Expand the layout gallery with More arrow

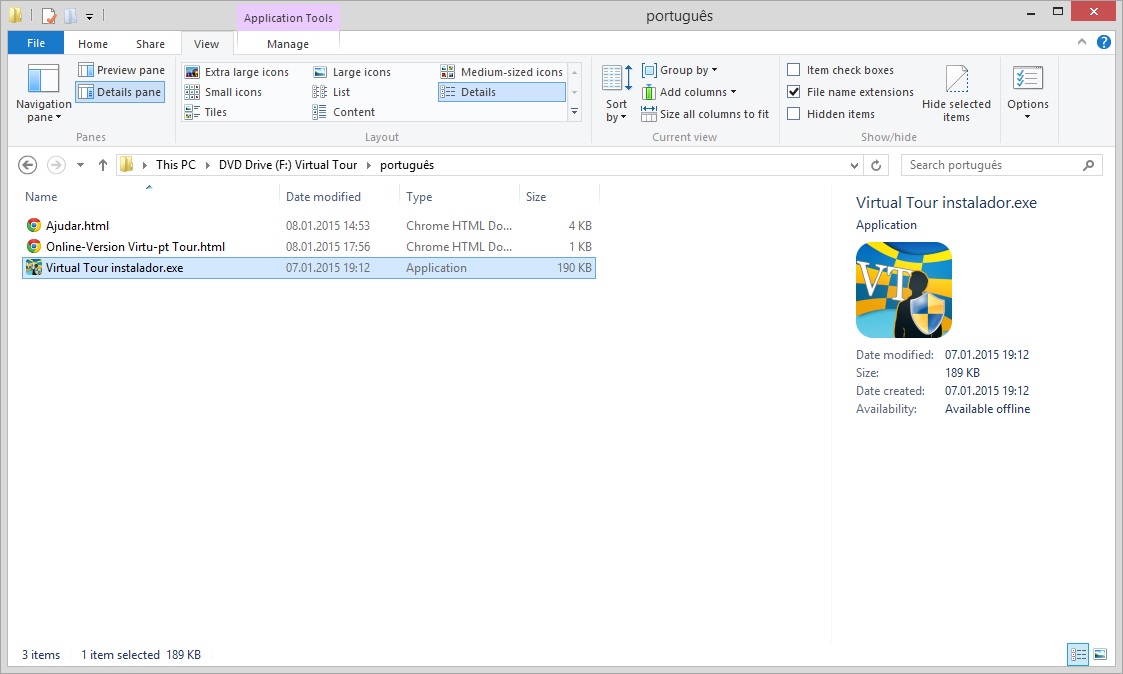[574, 112]
